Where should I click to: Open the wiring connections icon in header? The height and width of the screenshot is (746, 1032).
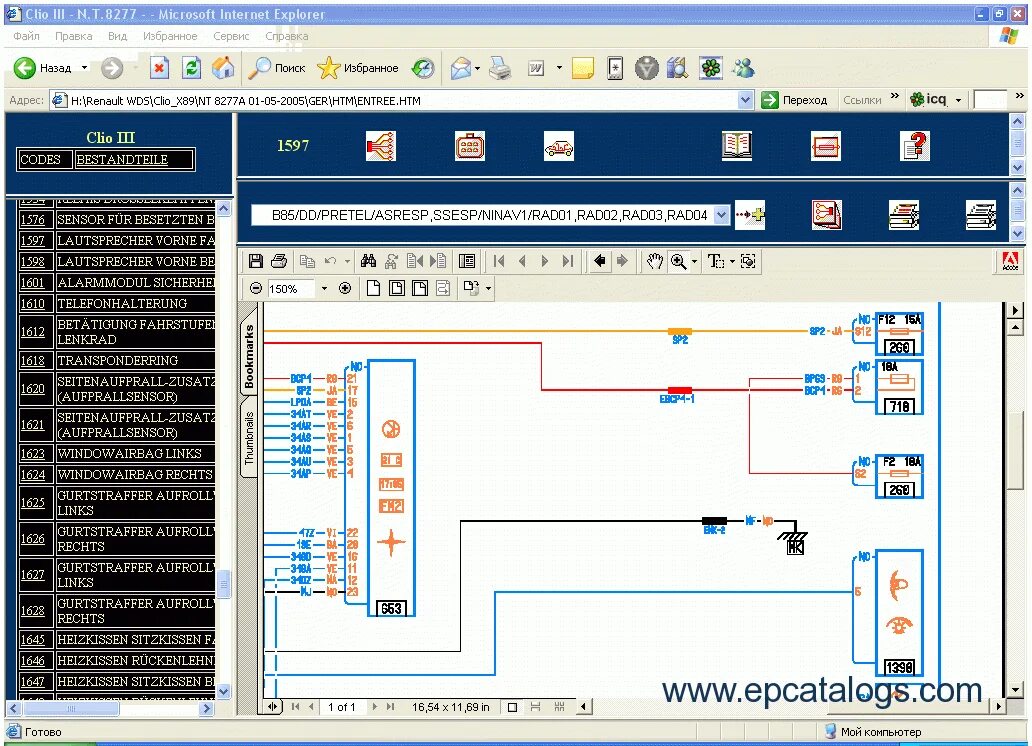(x=381, y=146)
